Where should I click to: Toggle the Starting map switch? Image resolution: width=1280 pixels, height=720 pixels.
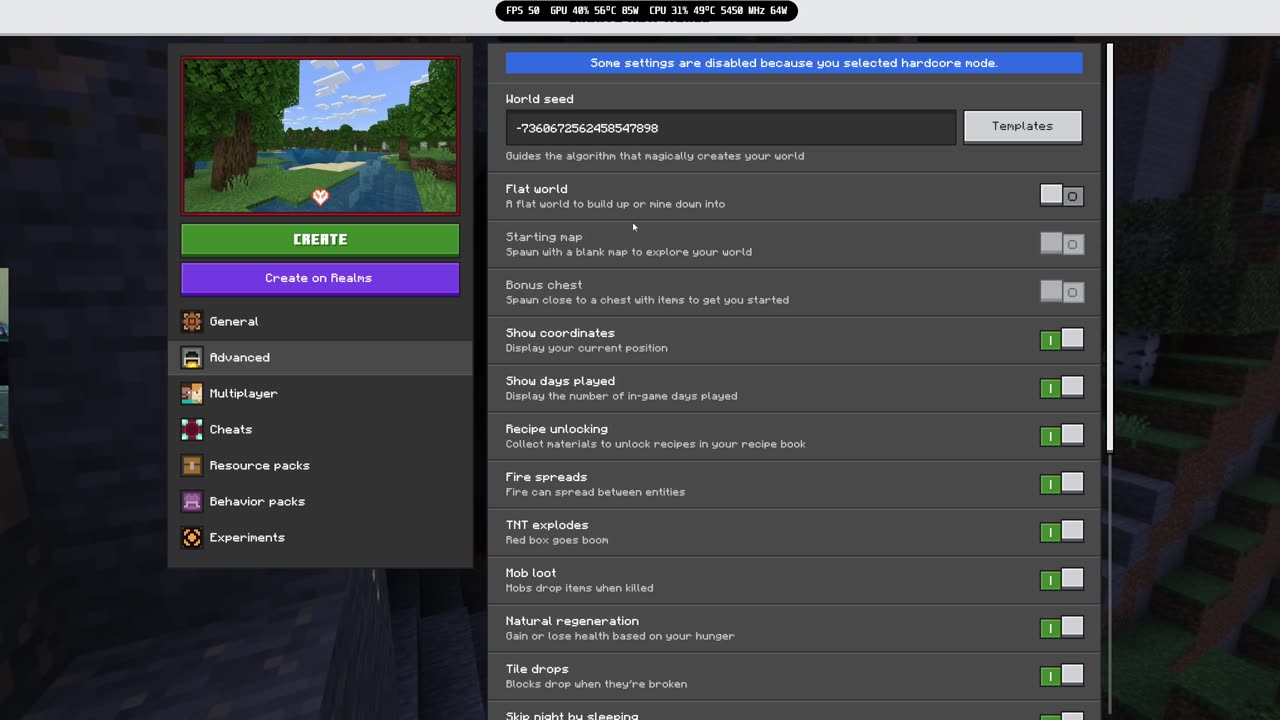click(1061, 244)
